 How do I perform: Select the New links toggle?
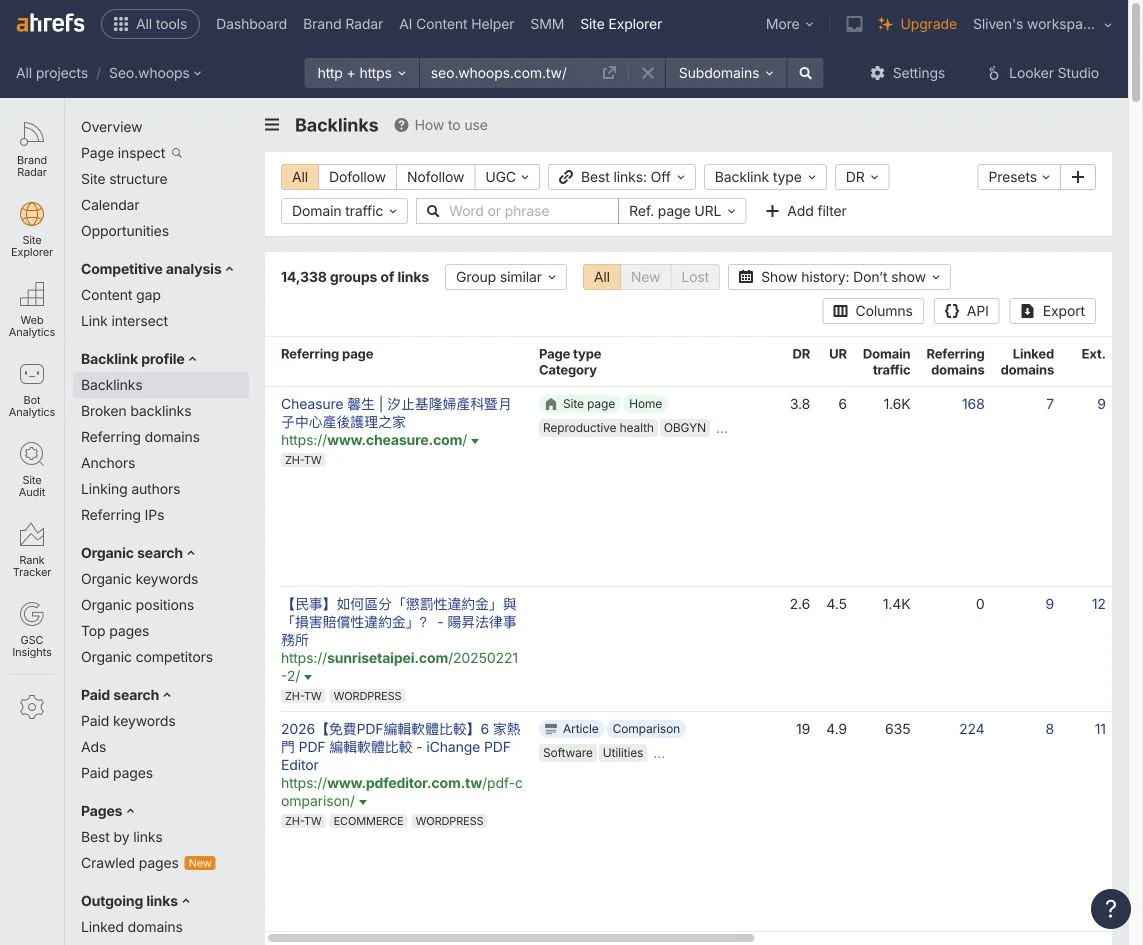click(x=645, y=277)
